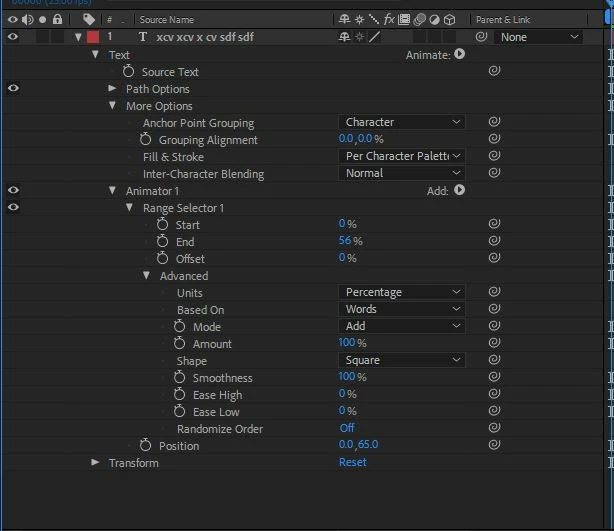The height and width of the screenshot is (531, 614).
Task: Toggle visibility of Animator 1
Action: pyautogui.click(x=13, y=190)
